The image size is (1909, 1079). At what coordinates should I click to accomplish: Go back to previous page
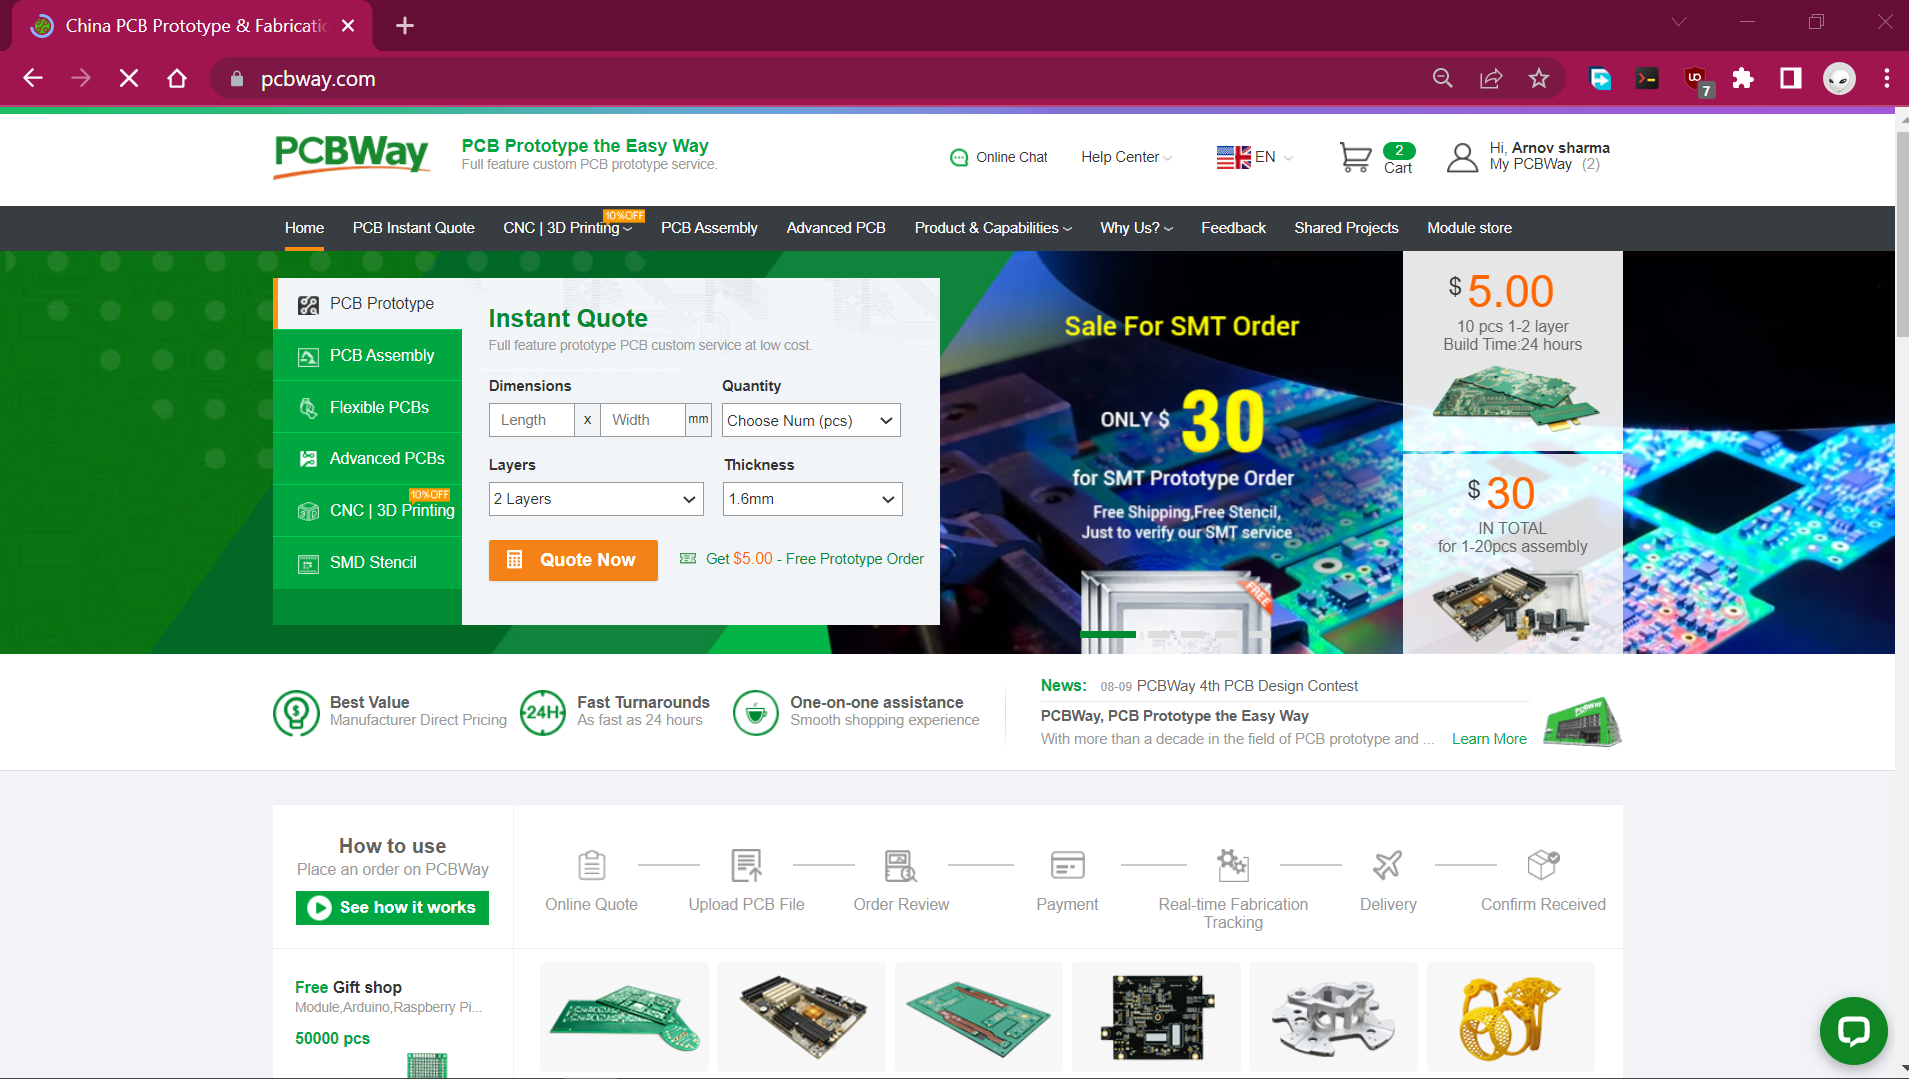tap(33, 78)
